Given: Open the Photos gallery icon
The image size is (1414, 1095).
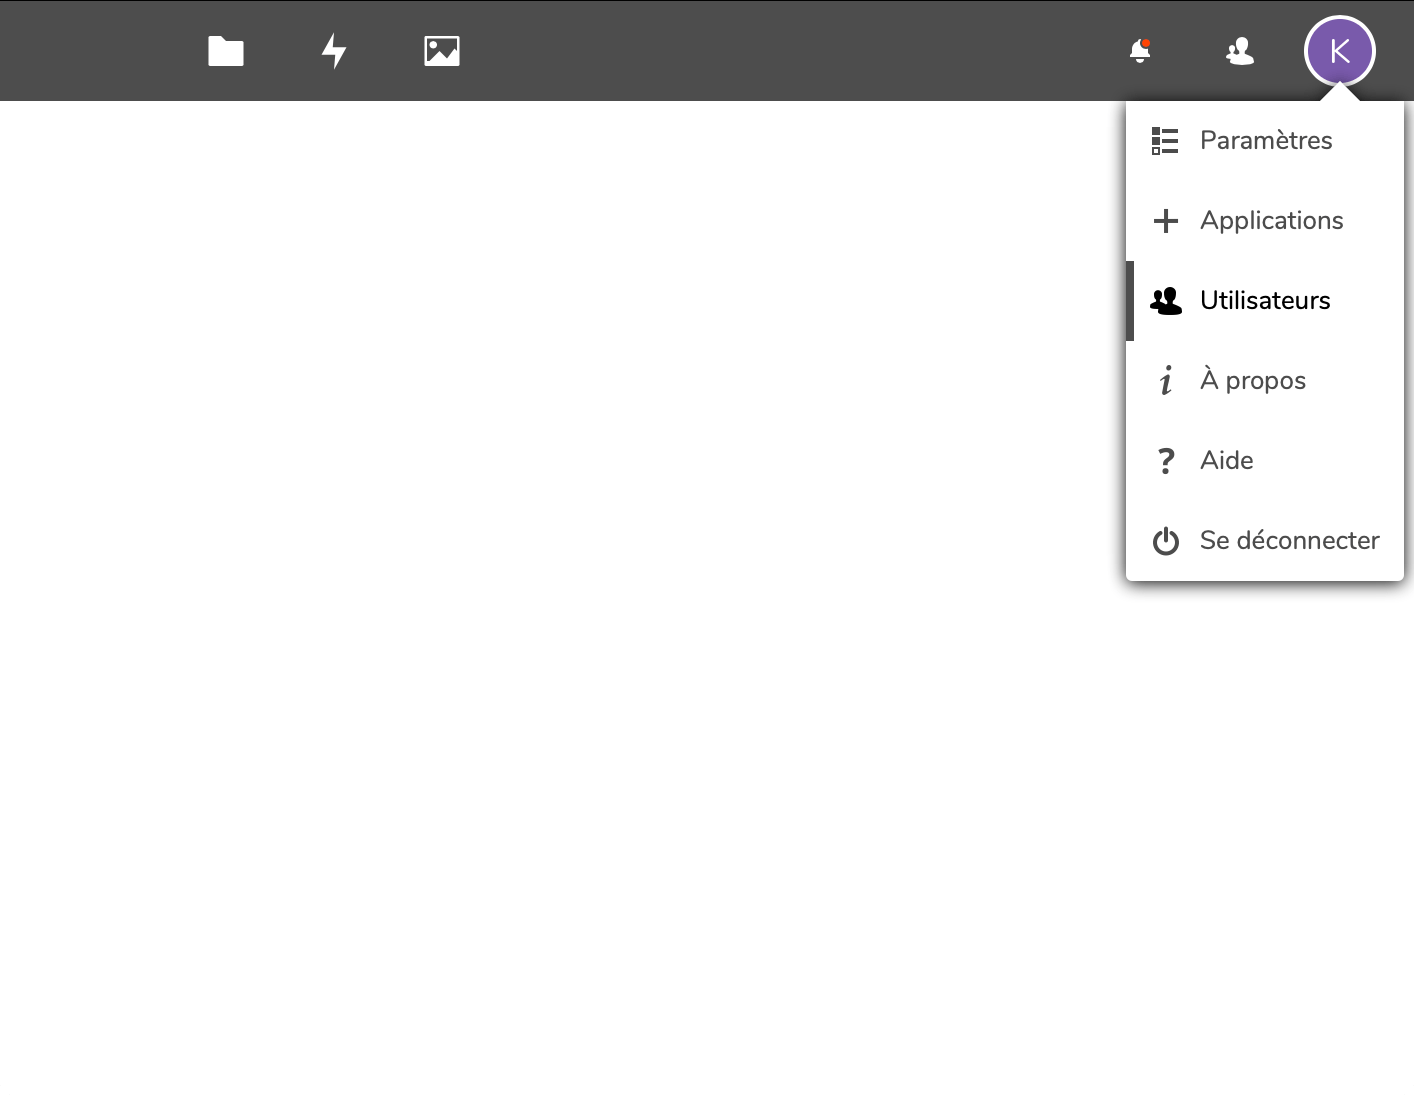Looking at the screenshot, I should [x=441, y=51].
